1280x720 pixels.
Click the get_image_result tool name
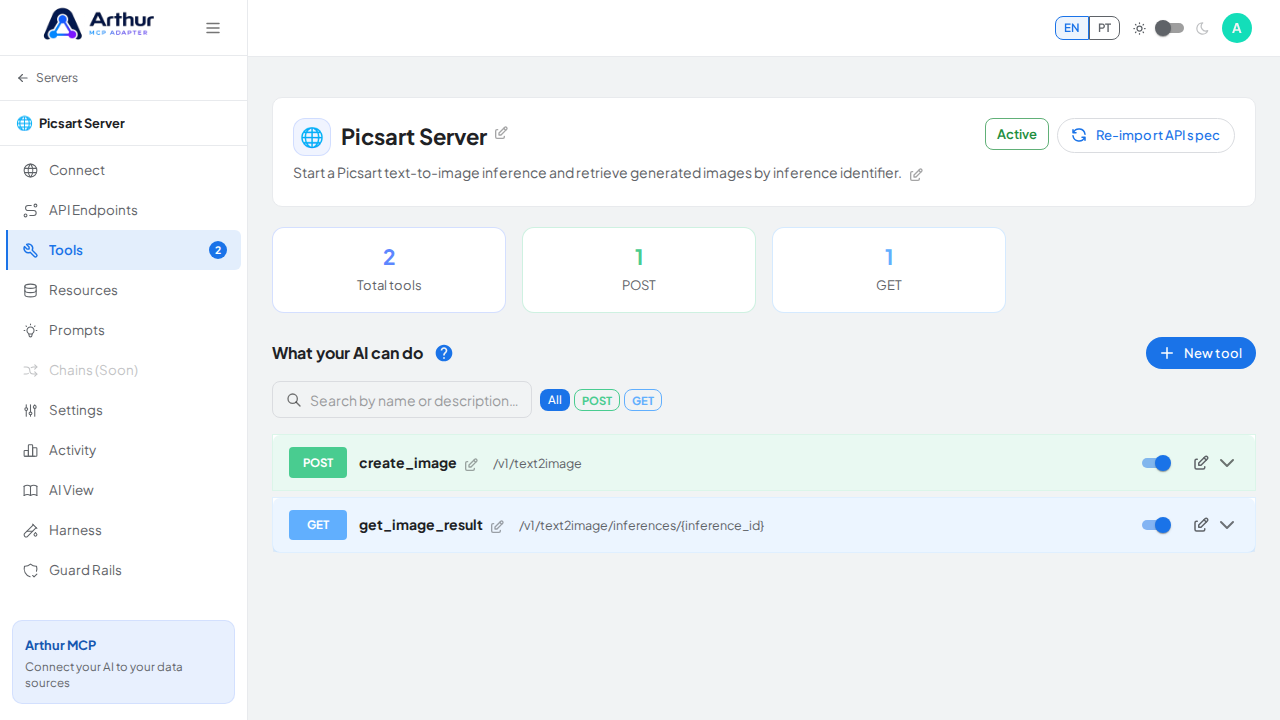click(x=421, y=525)
